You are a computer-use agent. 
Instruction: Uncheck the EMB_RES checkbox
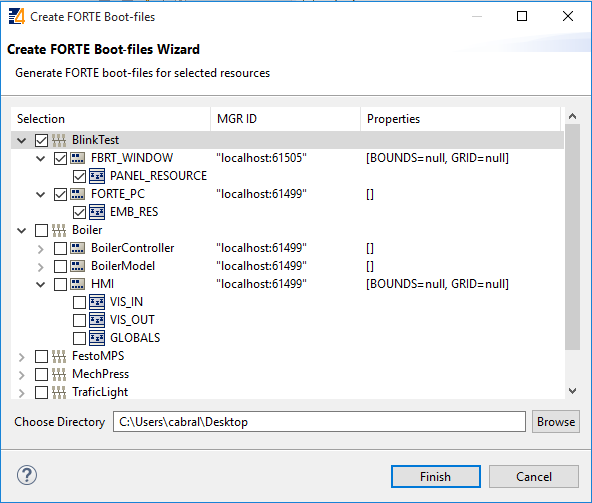pos(79,212)
